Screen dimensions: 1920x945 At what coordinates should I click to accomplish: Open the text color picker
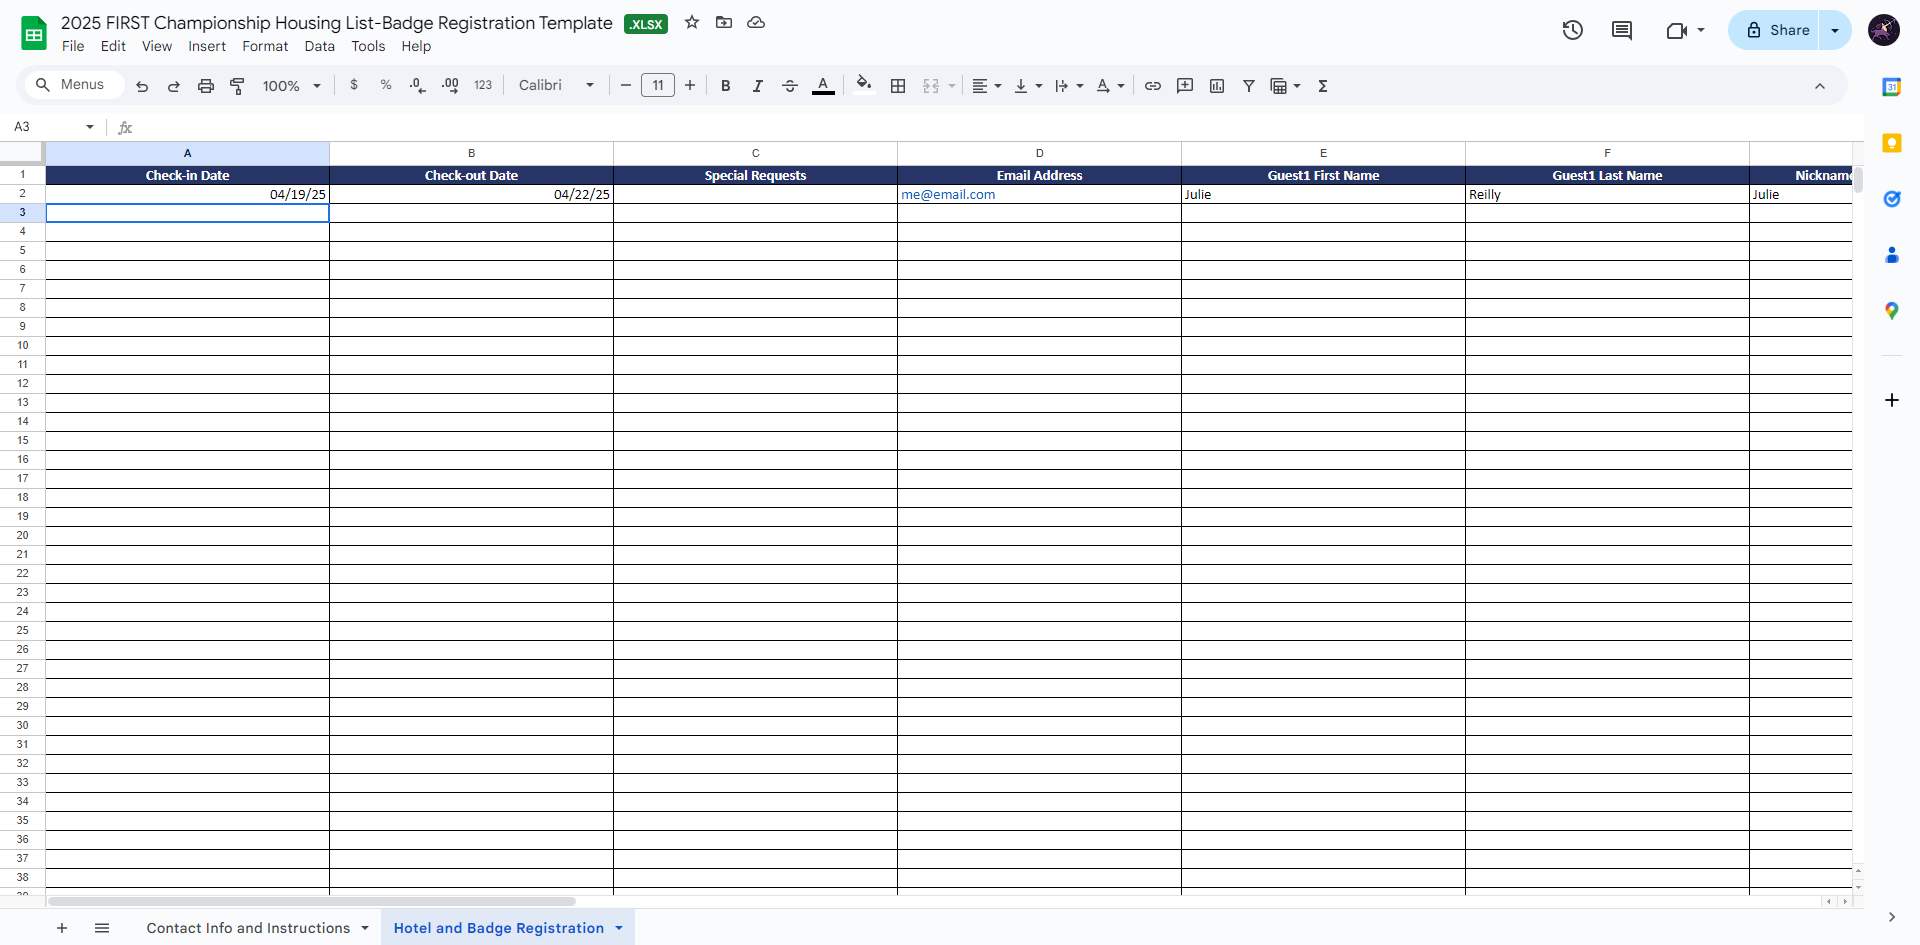coord(823,86)
